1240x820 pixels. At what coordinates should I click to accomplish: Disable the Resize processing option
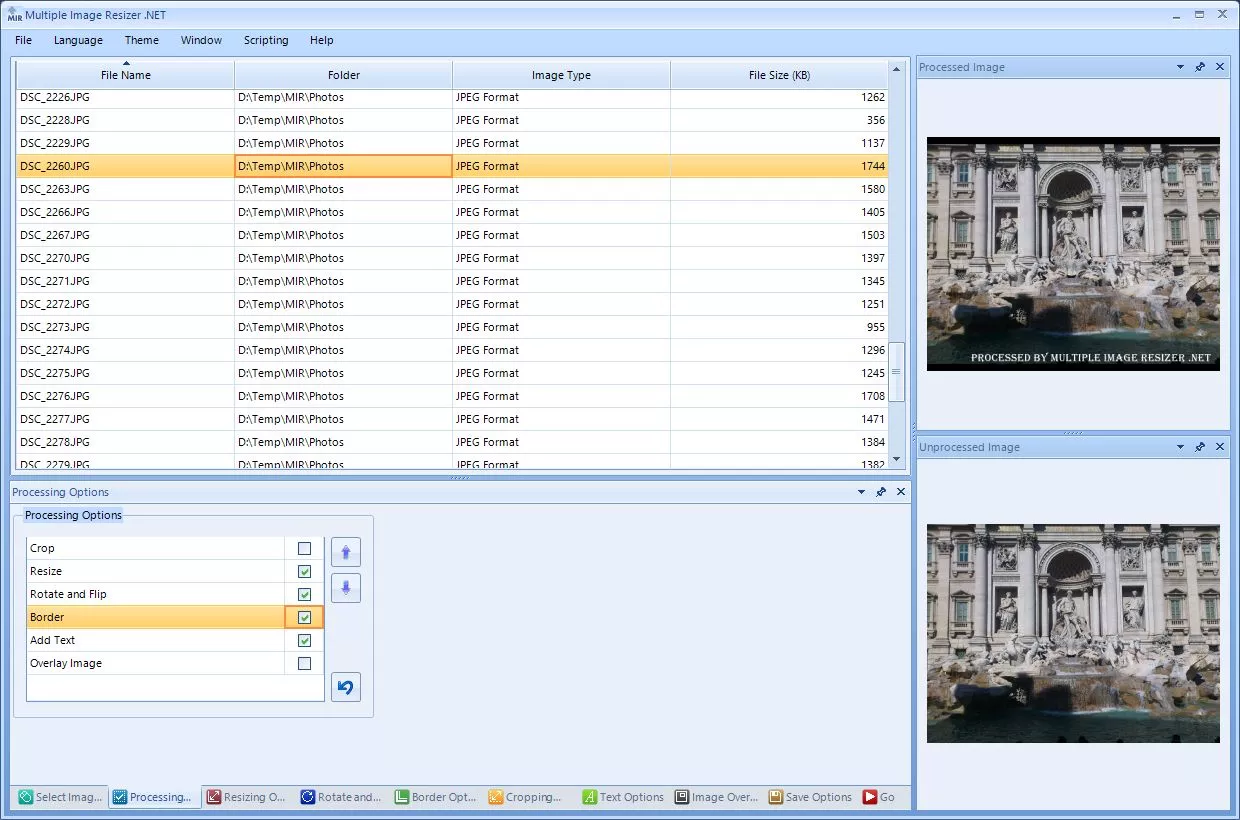(304, 571)
